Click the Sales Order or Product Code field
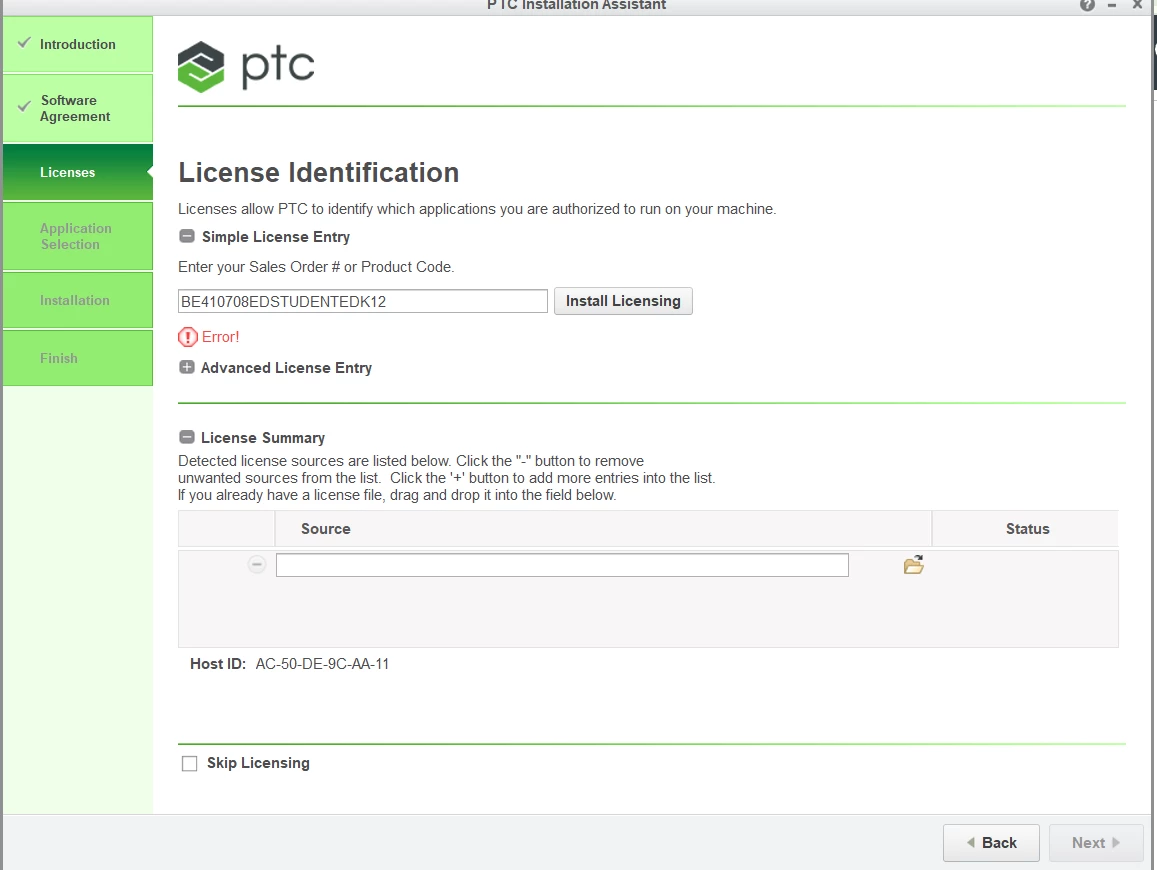The width and height of the screenshot is (1157, 870). click(x=362, y=301)
